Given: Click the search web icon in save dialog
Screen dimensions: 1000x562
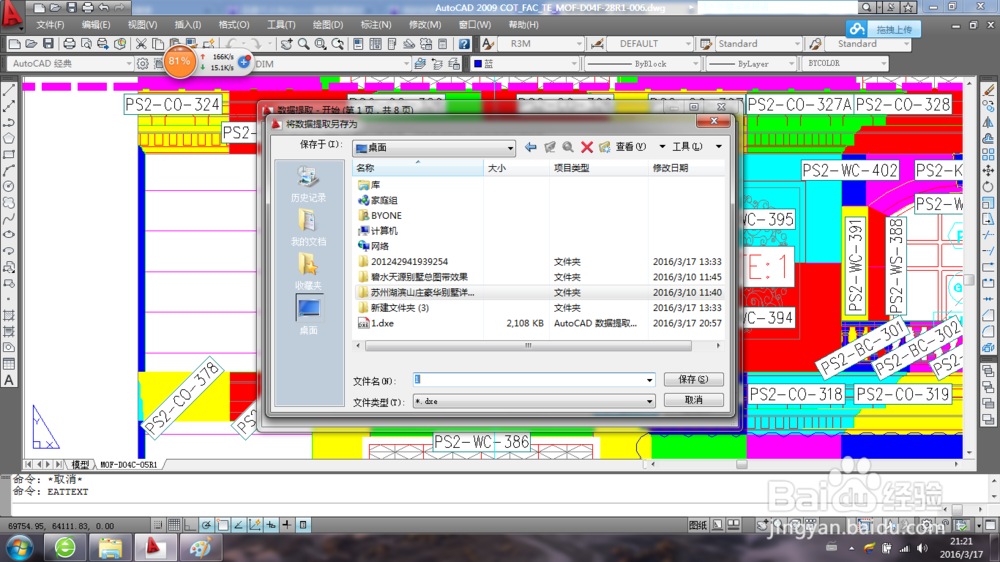Looking at the screenshot, I should click(x=568, y=147).
